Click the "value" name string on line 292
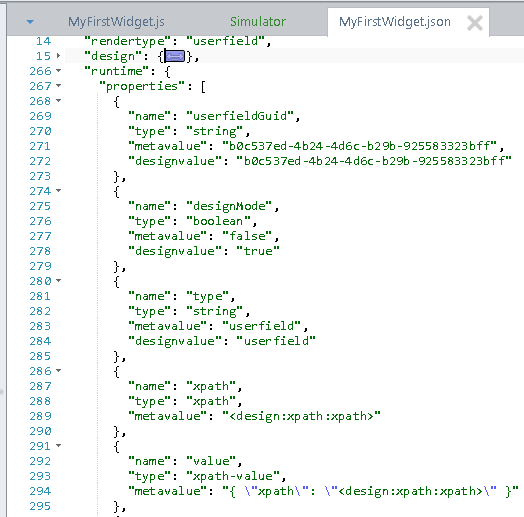The width and height of the screenshot is (524, 517). 211,461
